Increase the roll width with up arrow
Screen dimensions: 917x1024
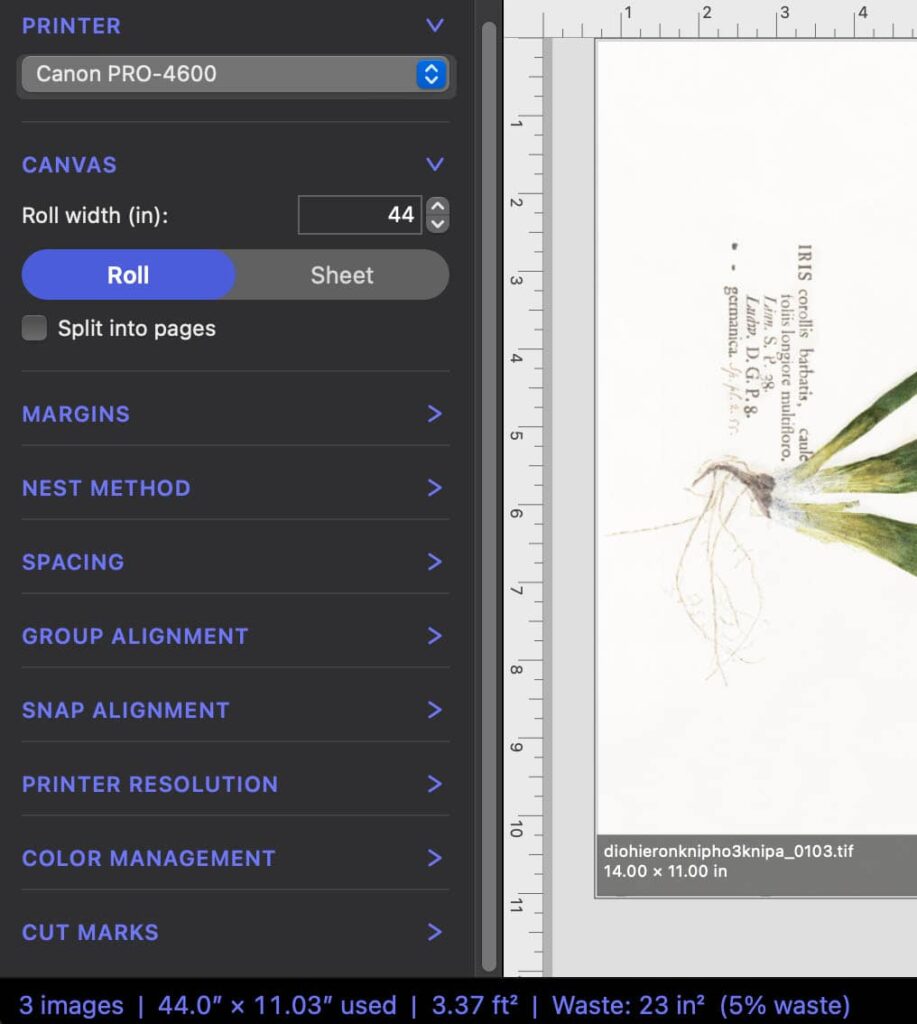point(438,206)
